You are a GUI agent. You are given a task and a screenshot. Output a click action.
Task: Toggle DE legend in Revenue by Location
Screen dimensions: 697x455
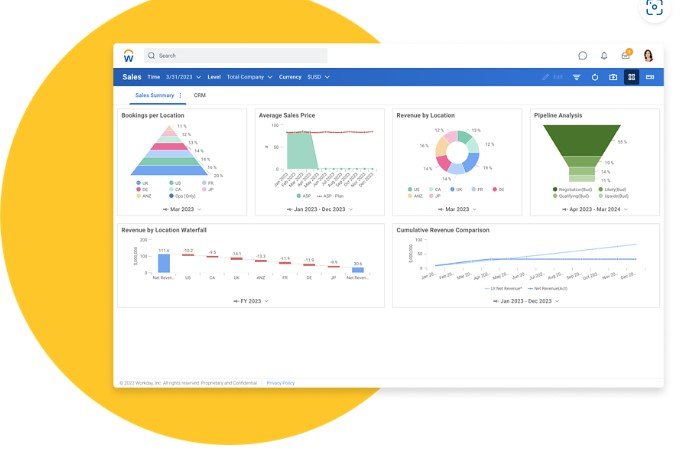click(498, 189)
